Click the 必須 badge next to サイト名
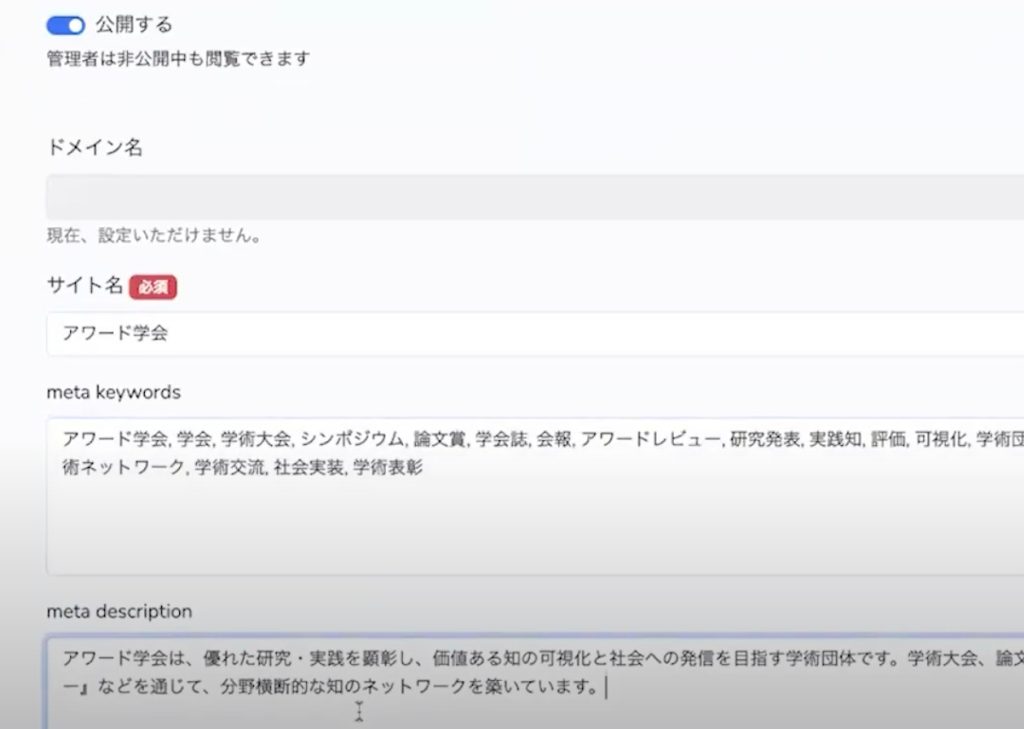 [x=153, y=287]
